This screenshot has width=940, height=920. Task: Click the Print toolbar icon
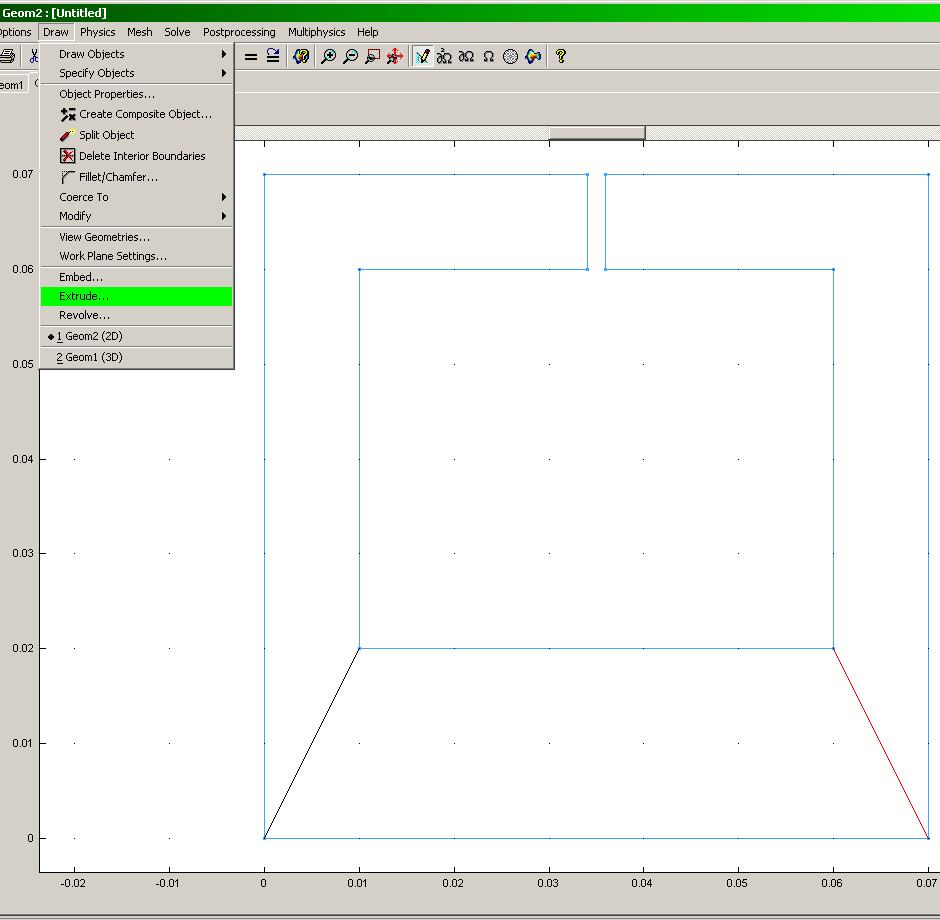point(7,56)
